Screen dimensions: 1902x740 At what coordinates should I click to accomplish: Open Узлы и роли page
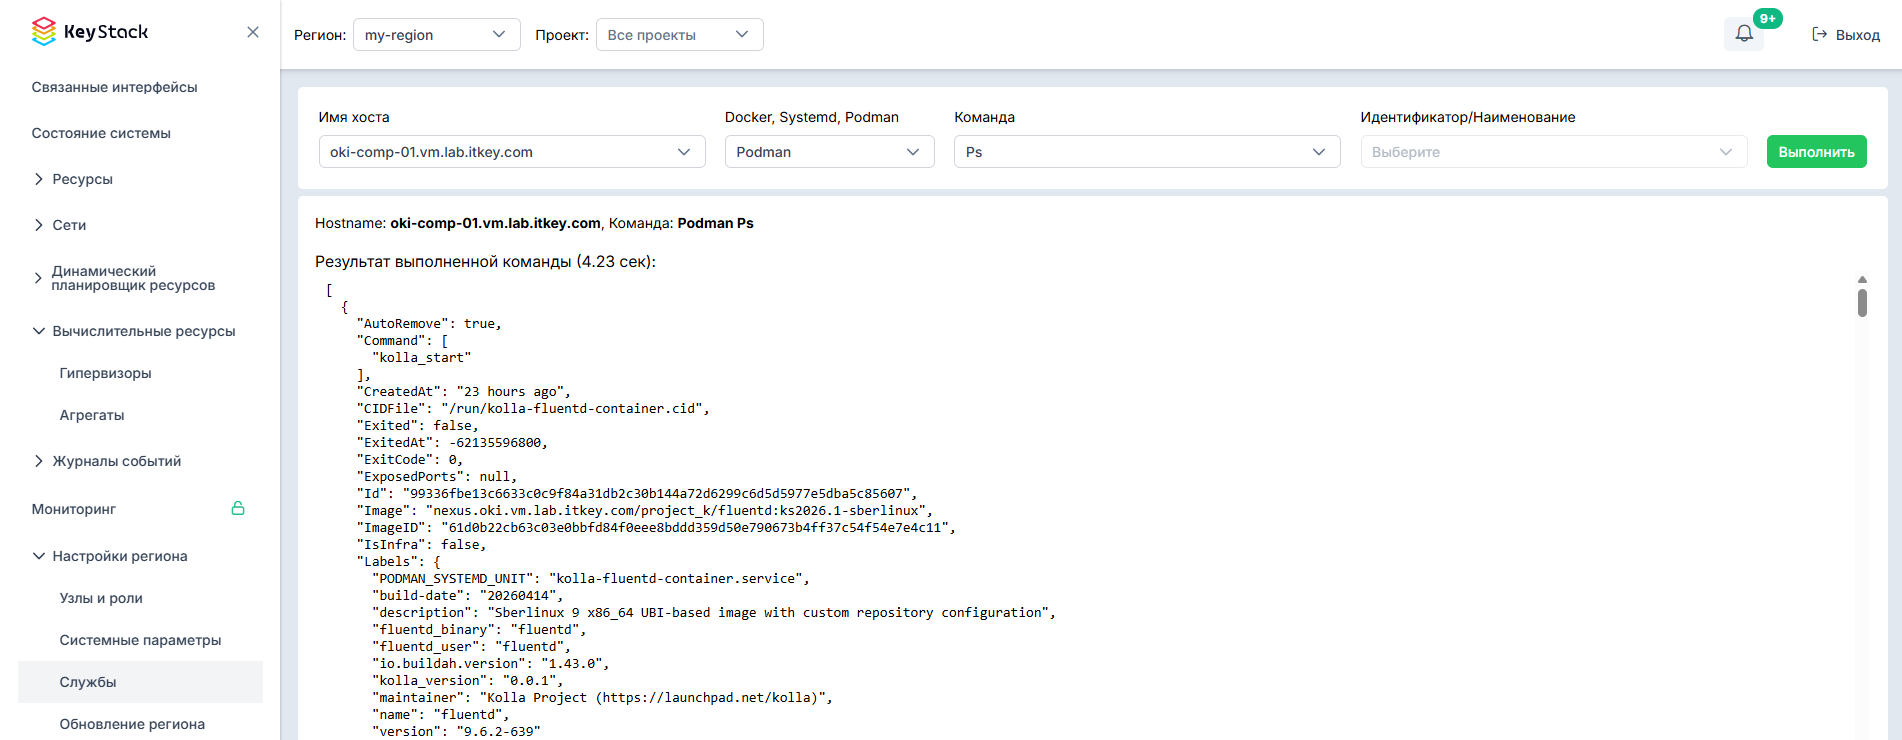101,598
